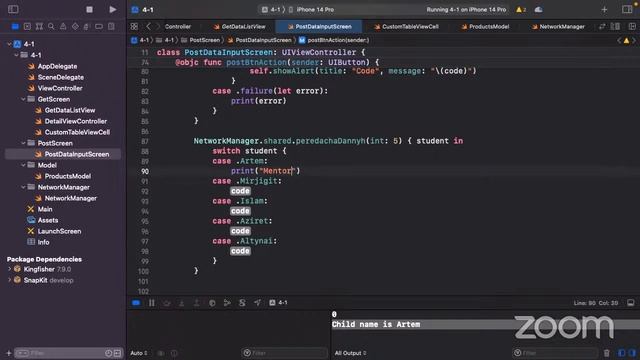
Task: Open the report navigator
Action: (x=111, y=27)
